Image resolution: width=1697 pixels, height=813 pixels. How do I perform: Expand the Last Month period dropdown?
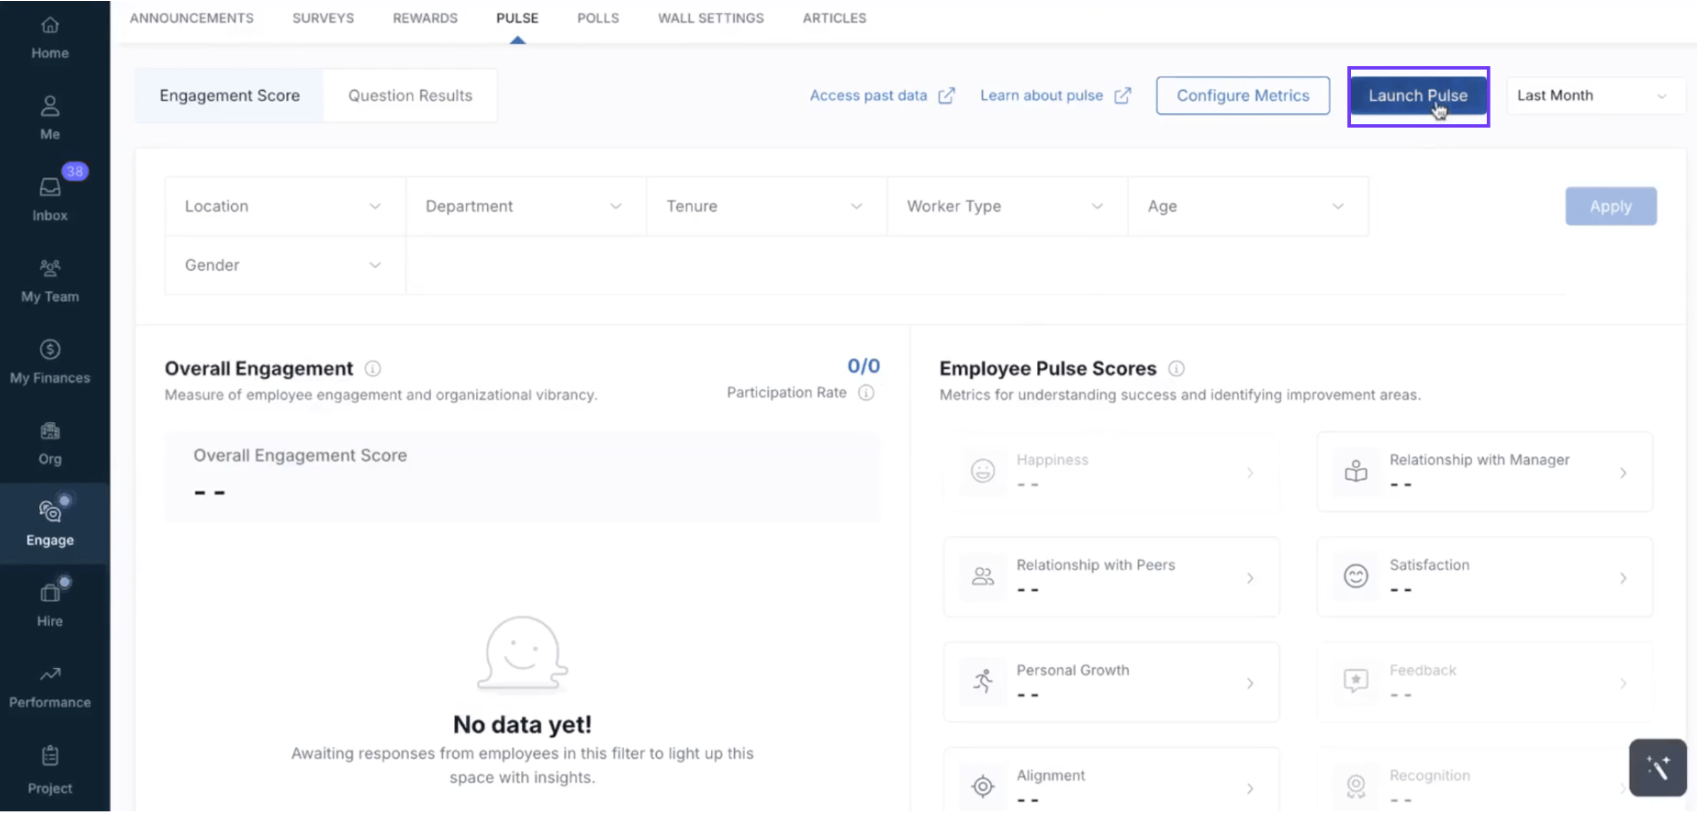pos(1593,96)
